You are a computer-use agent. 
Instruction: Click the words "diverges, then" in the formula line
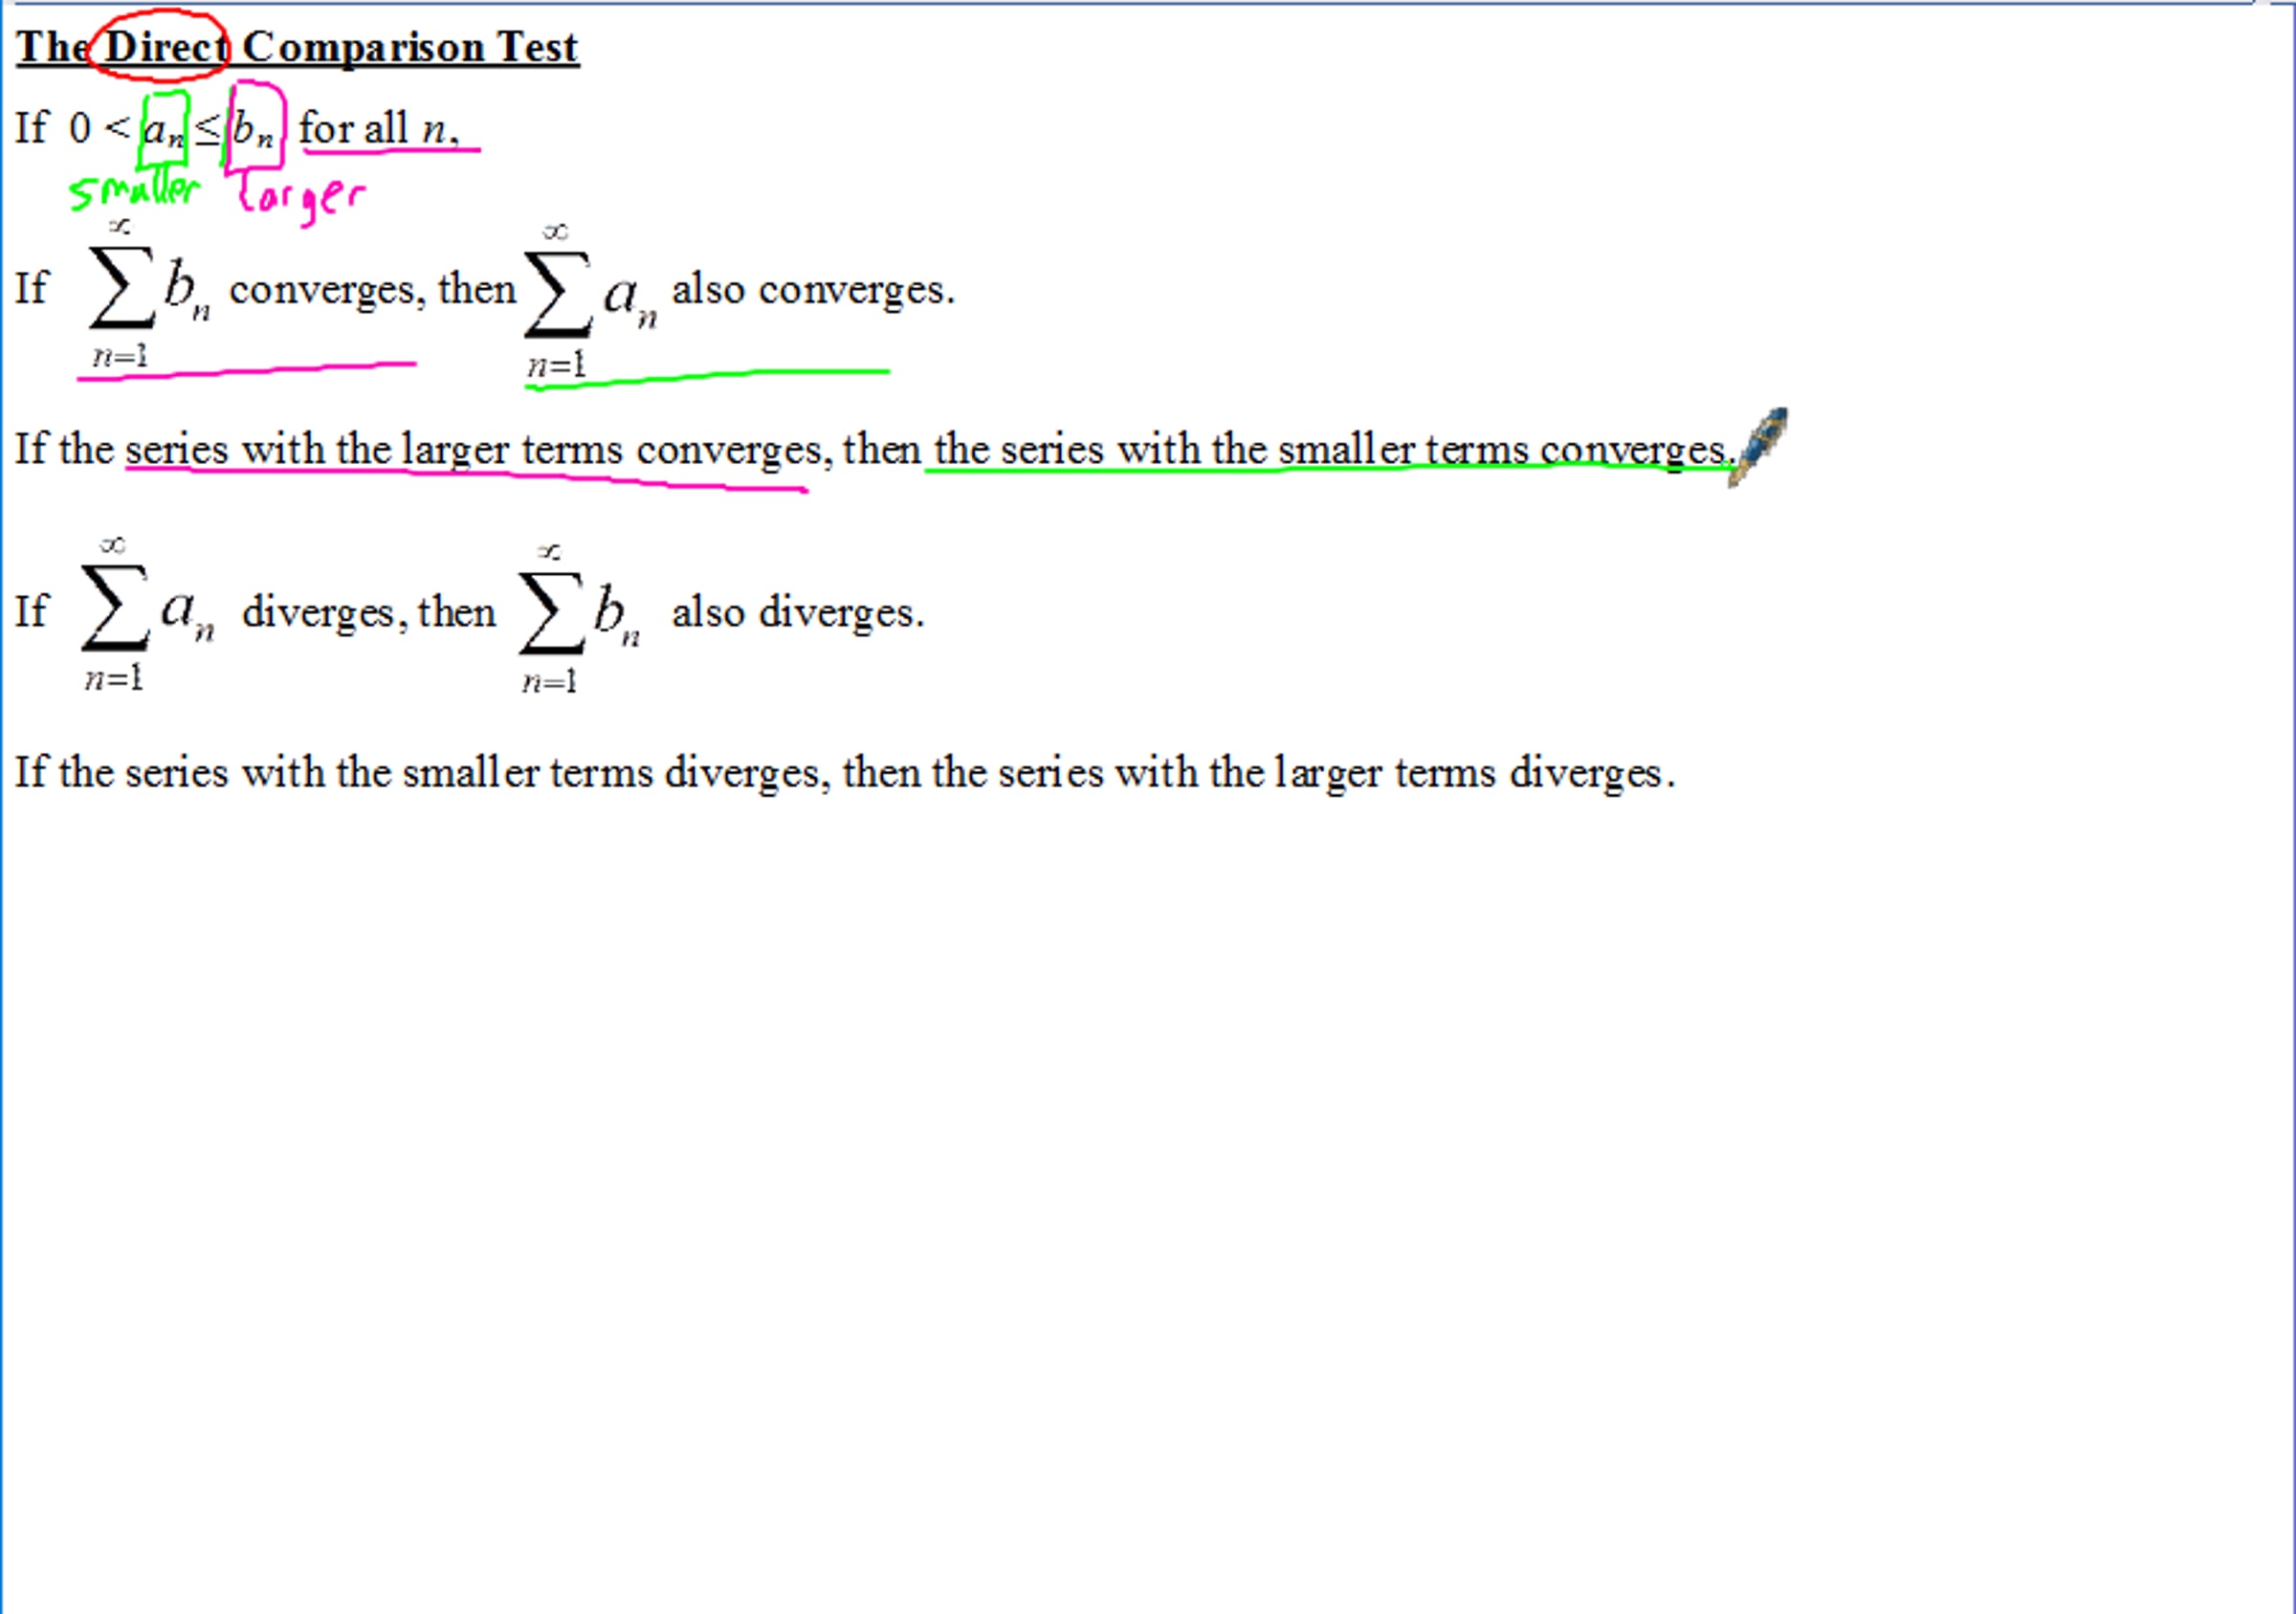coord(369,612)
